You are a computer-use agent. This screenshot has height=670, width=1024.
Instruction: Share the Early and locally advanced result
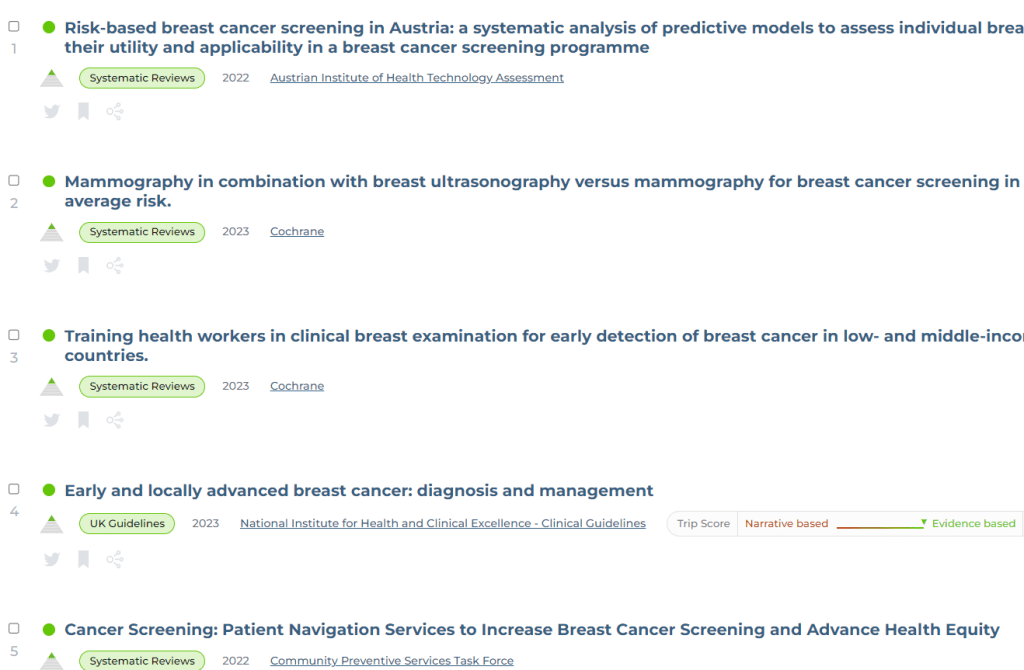click(x=115, y=559)
